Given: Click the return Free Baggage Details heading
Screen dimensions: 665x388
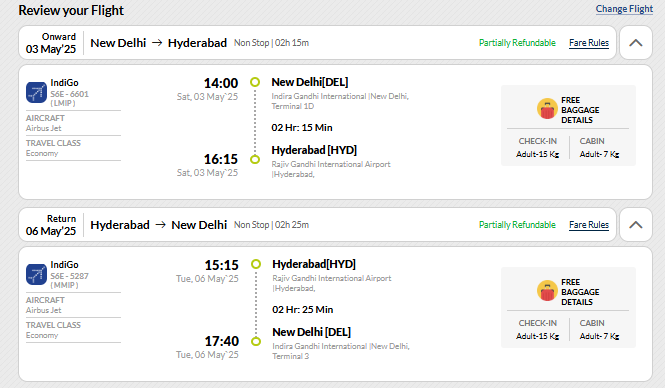Looking at the screenshot, I should 580,292.
